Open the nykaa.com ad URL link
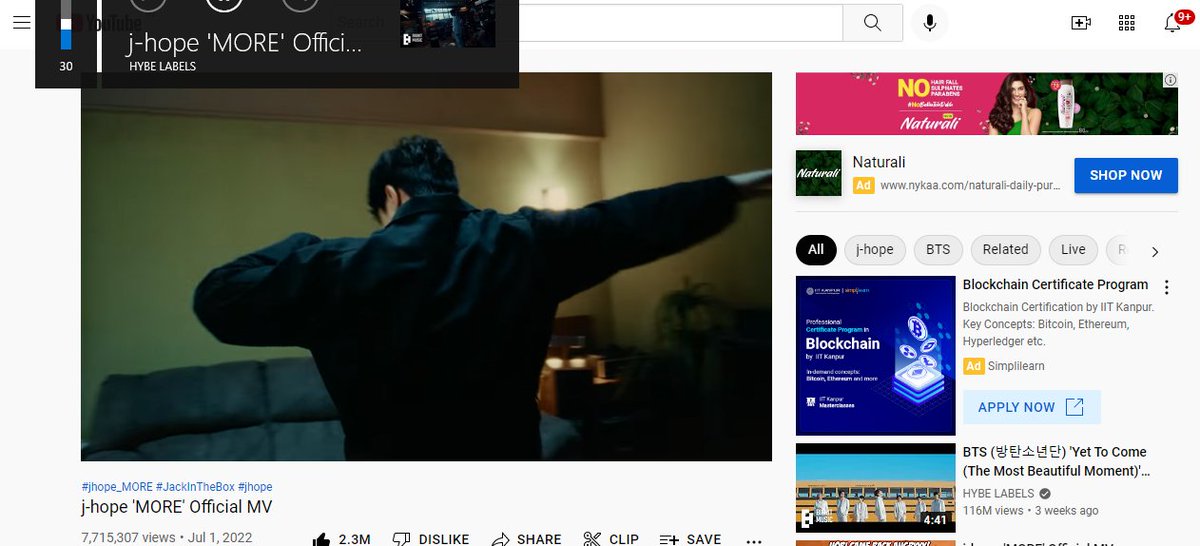Image resolution: width=1200 pixels, height=546 pixels. coord(969,185)
